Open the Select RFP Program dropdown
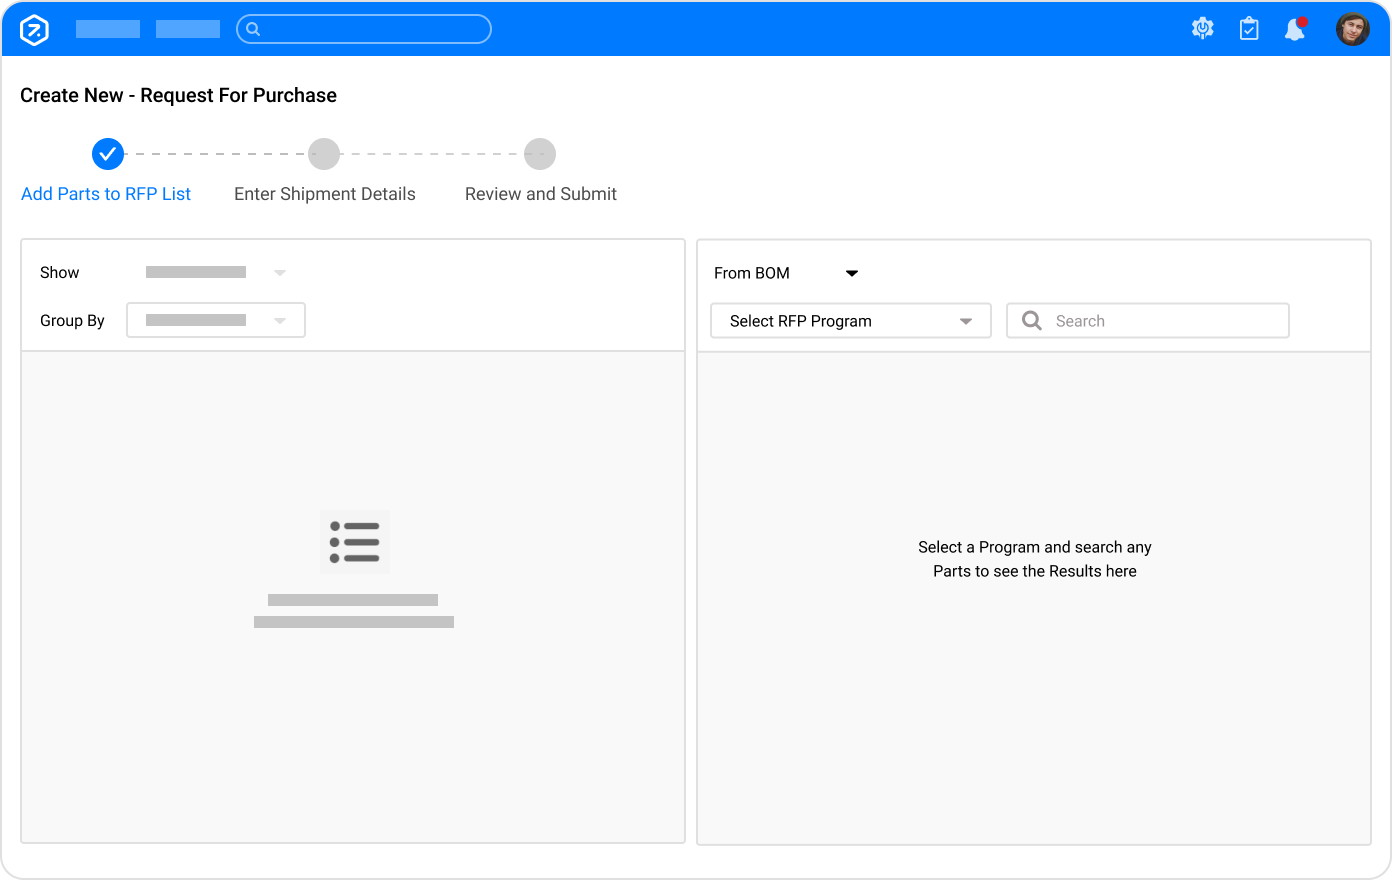This screenshot has width=1392, height=880. (851, 321)
